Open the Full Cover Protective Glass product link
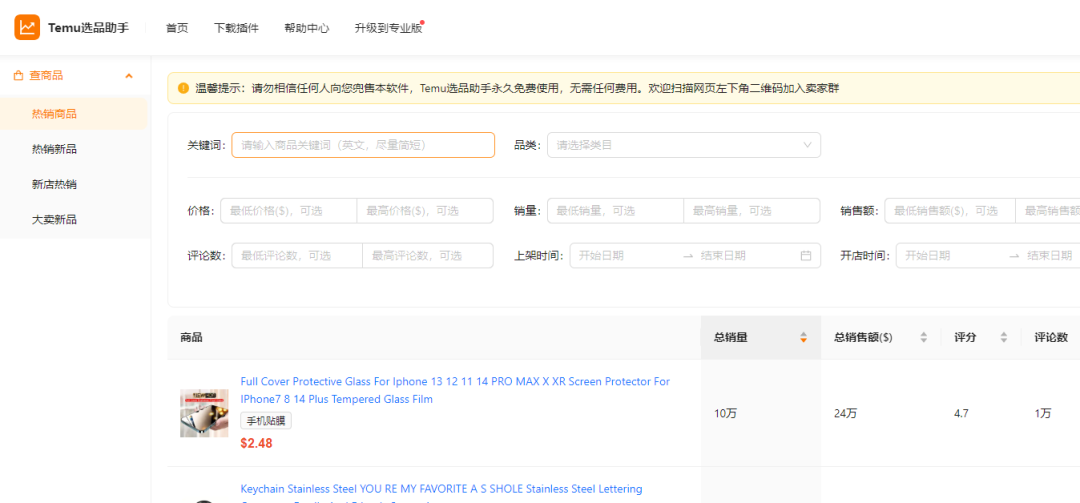The image size is (1080, 503). [455, 390]
